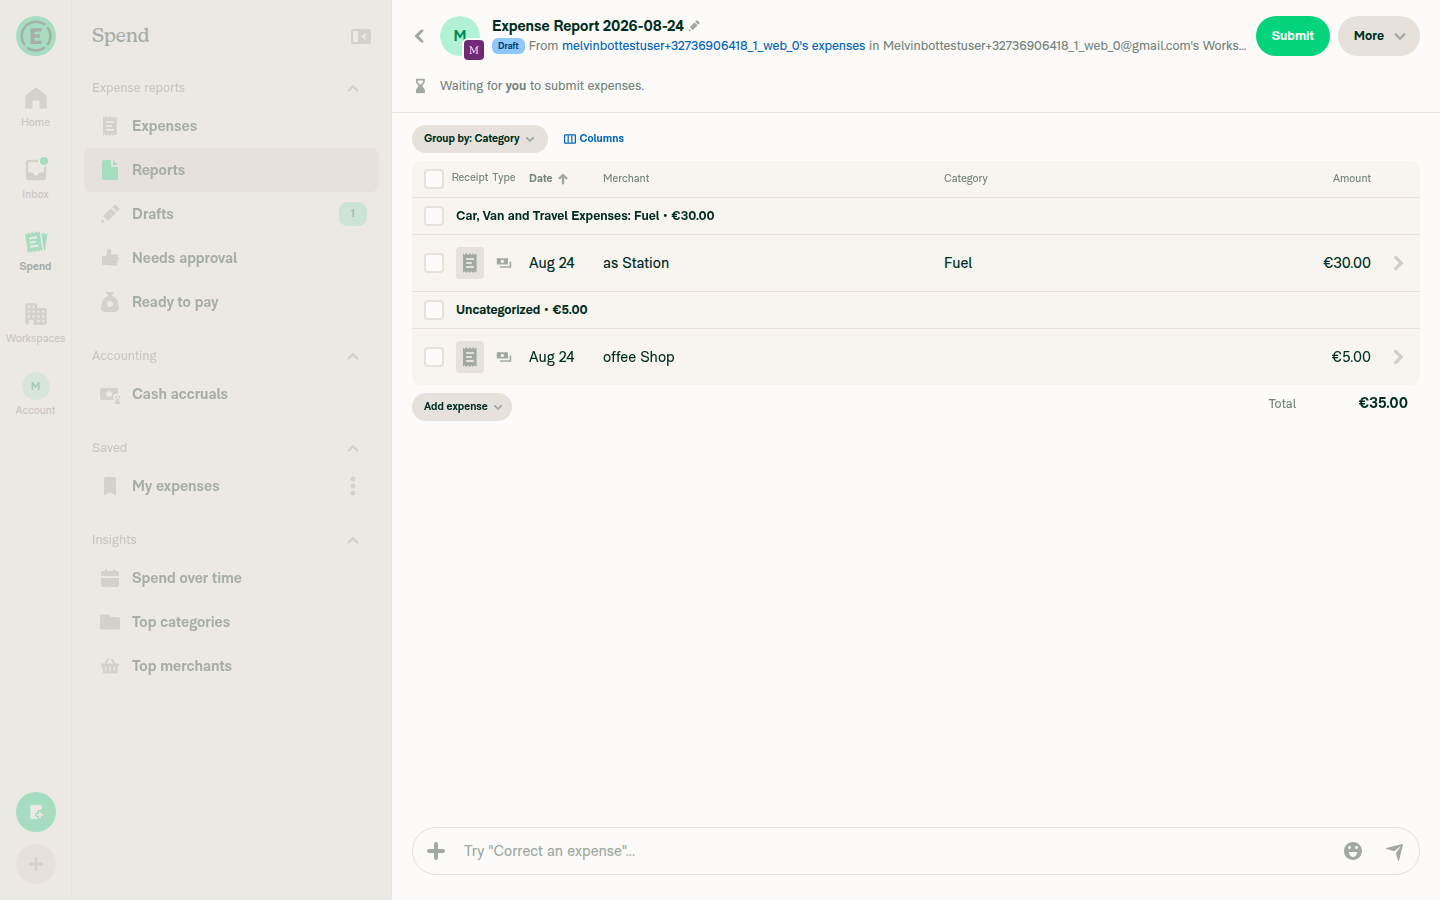1440x900 pixels.
Task: Focus the message composer input field
Action: pyautogui.click(x=895, y=851)
